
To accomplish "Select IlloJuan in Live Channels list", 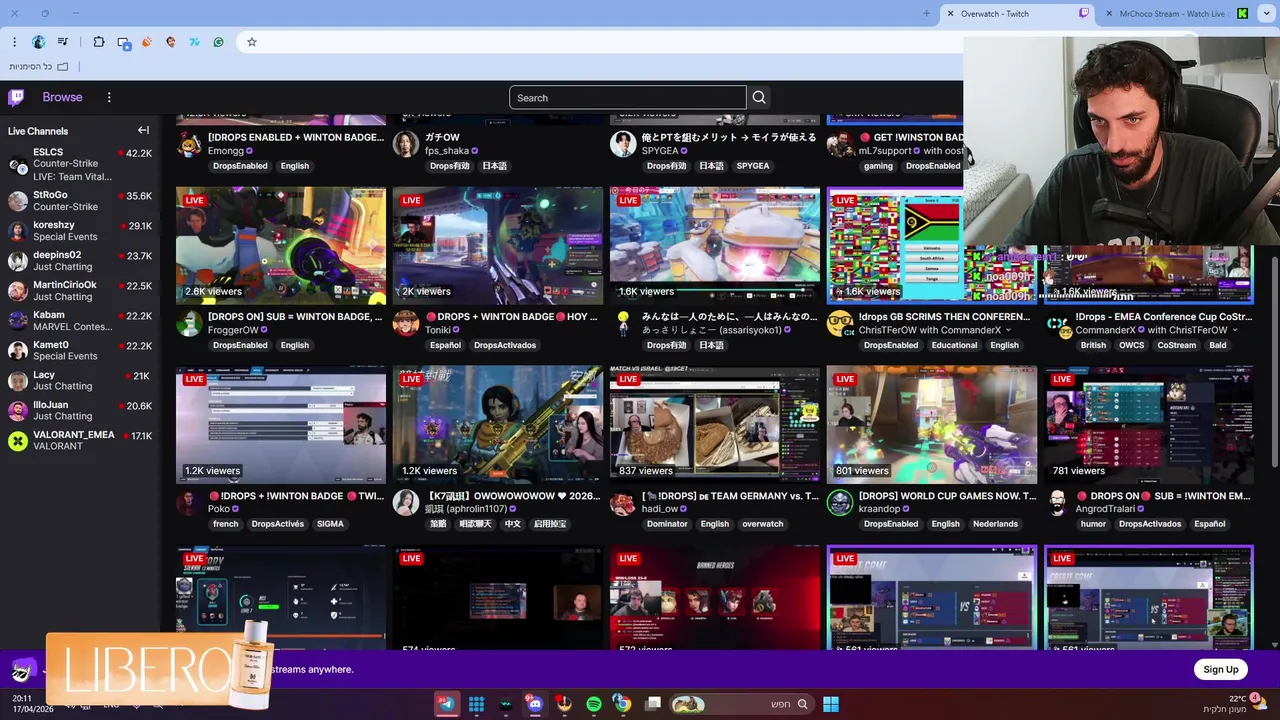I will click(x=80, y=411).
